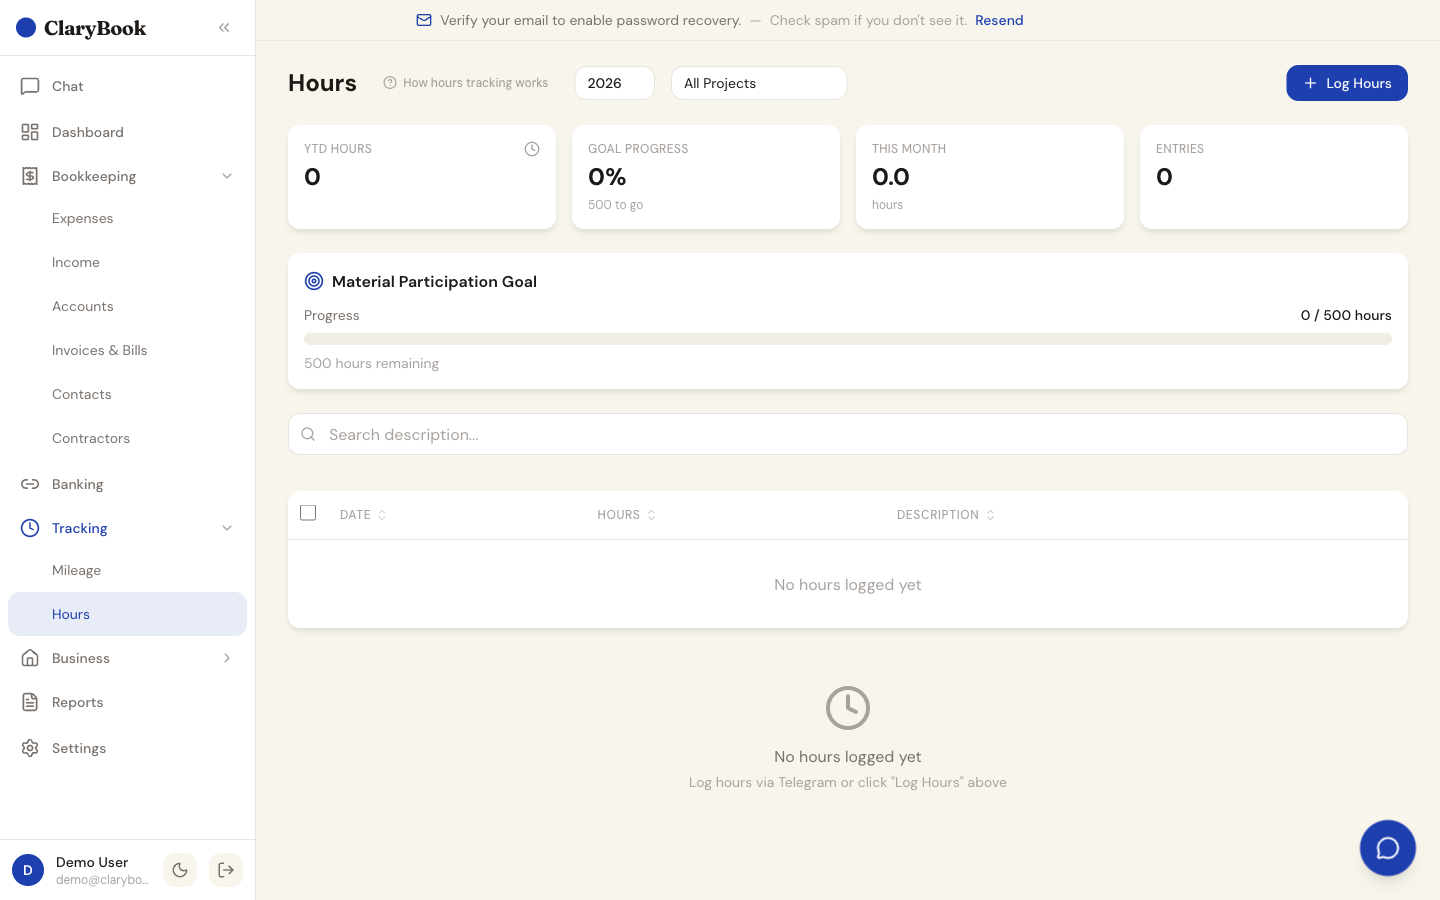This screenshot has width=1440, height=900.
Task: Open the All Projects dropdown
Action: (759, 83)
